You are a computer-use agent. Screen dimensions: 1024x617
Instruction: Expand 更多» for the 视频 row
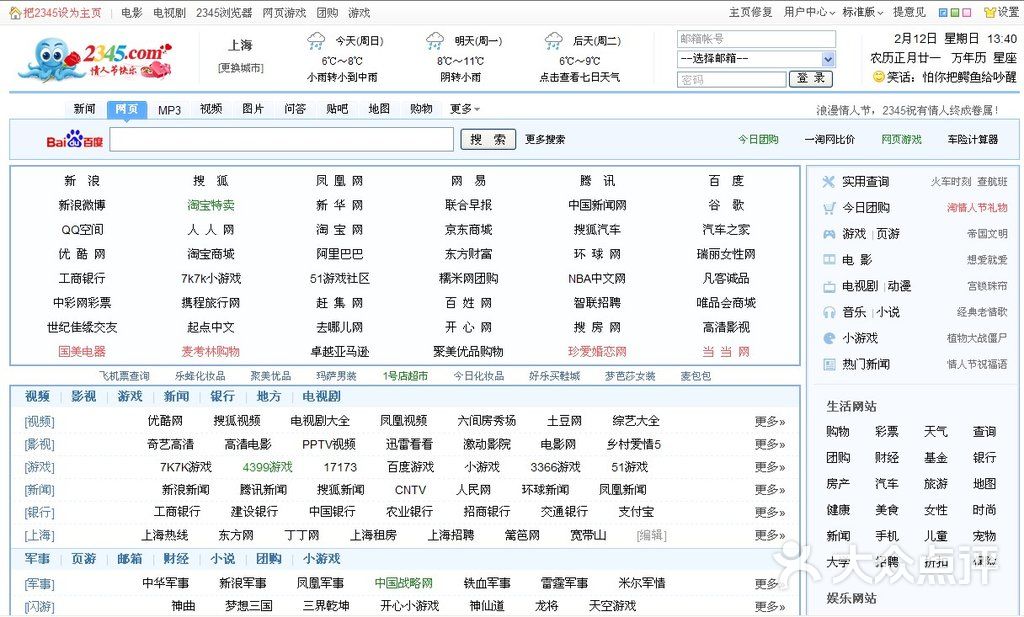point(770,422)
